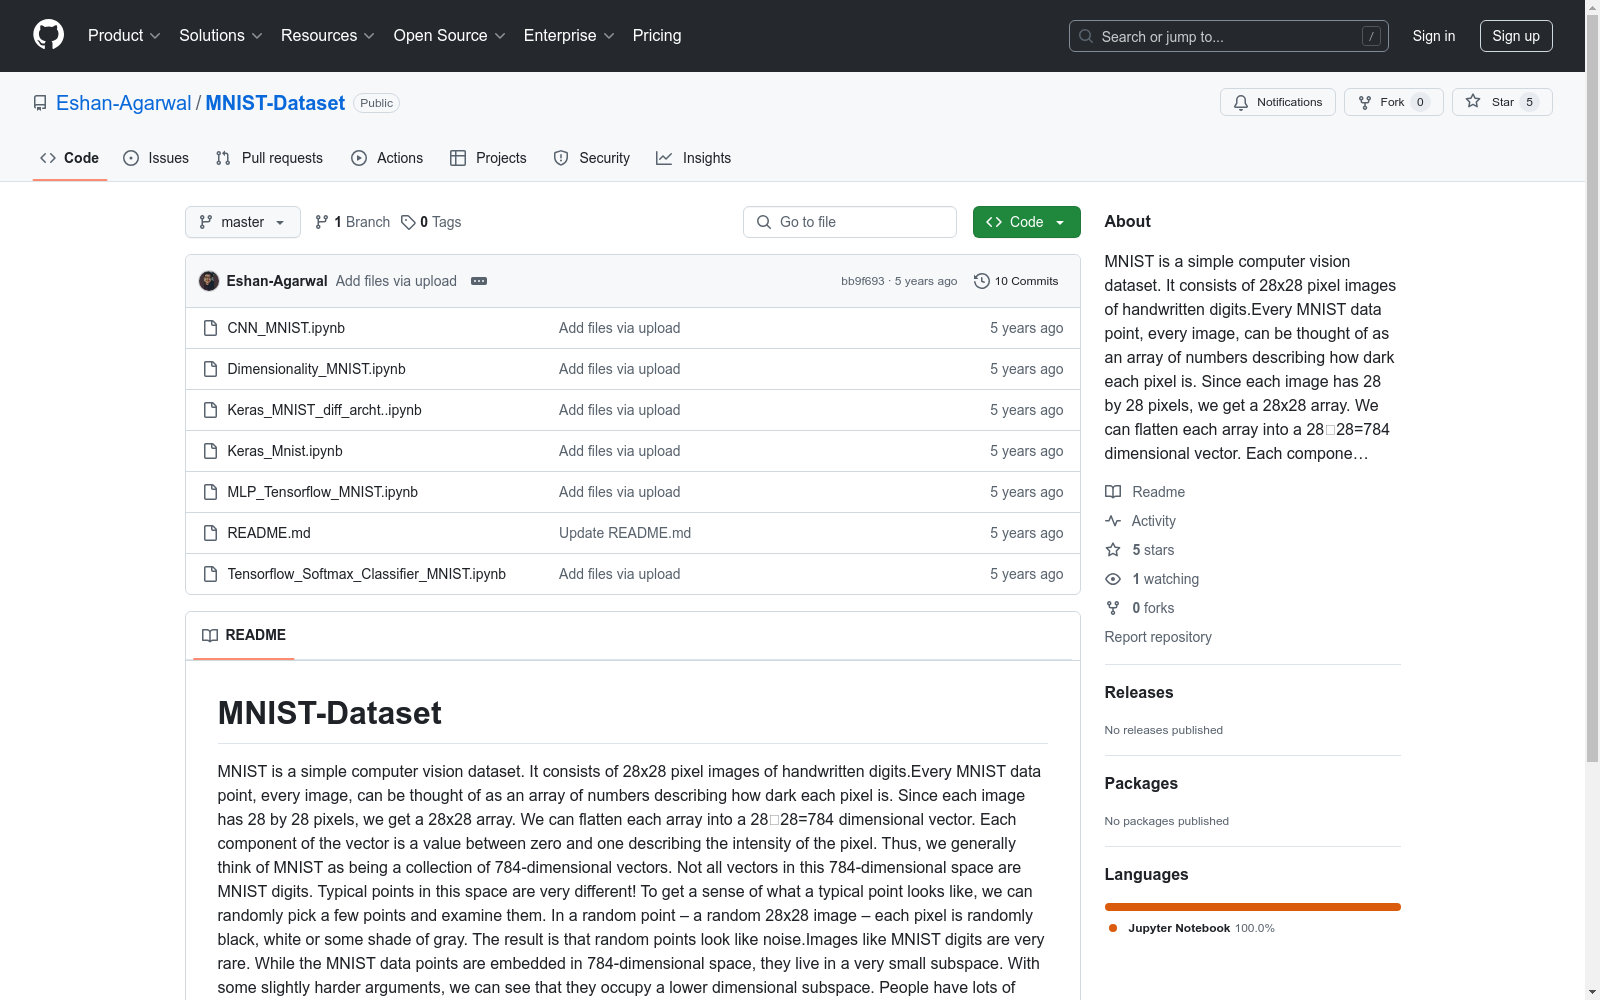Go to the Security tab
Screen dimensions: 1600x1000
coord(592,158)
